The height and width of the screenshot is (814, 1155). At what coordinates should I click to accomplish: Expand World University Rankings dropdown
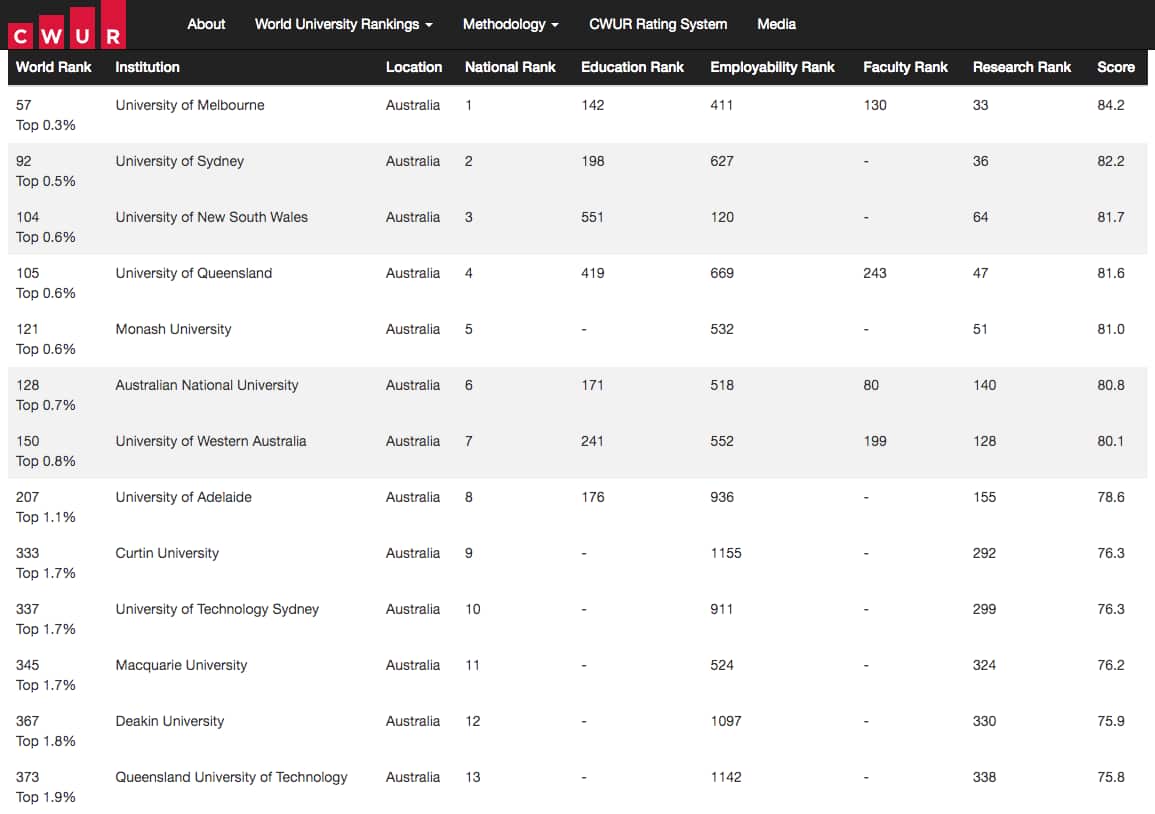[343, 24]
